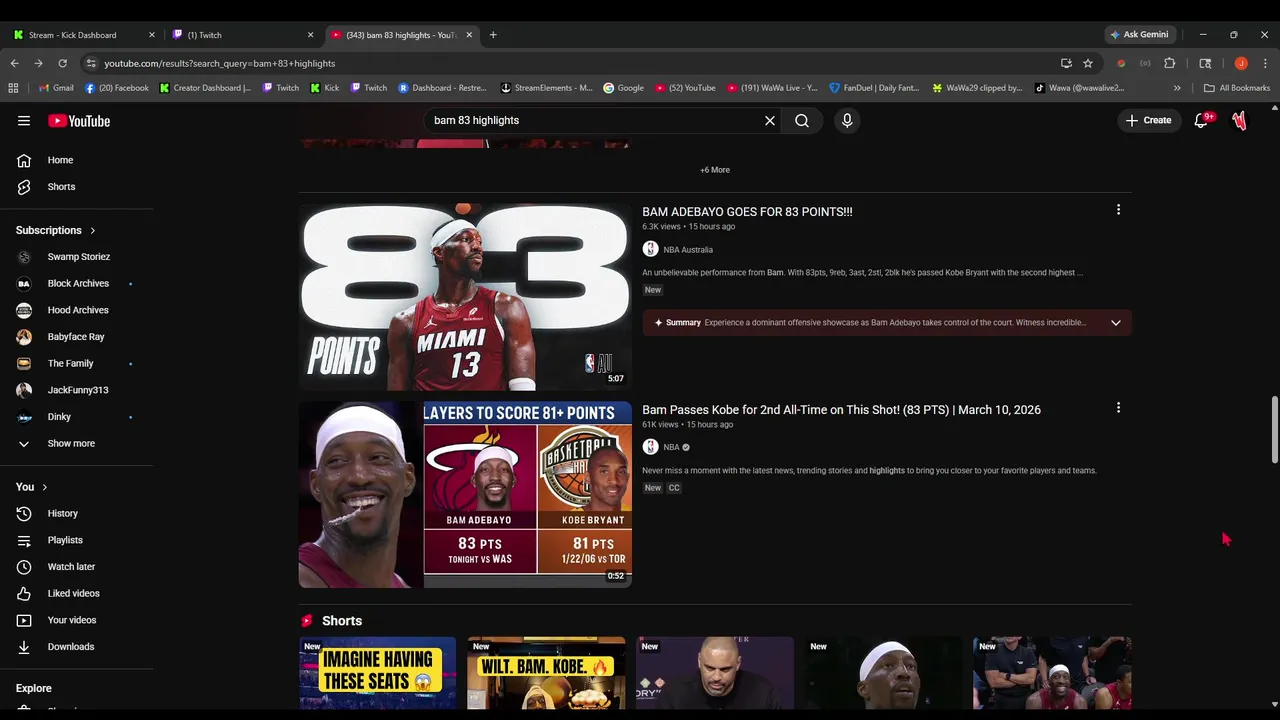Open the WILT. BAM. KOBE. short
The height and width of the screenshot is (720, 1280).
546,672
